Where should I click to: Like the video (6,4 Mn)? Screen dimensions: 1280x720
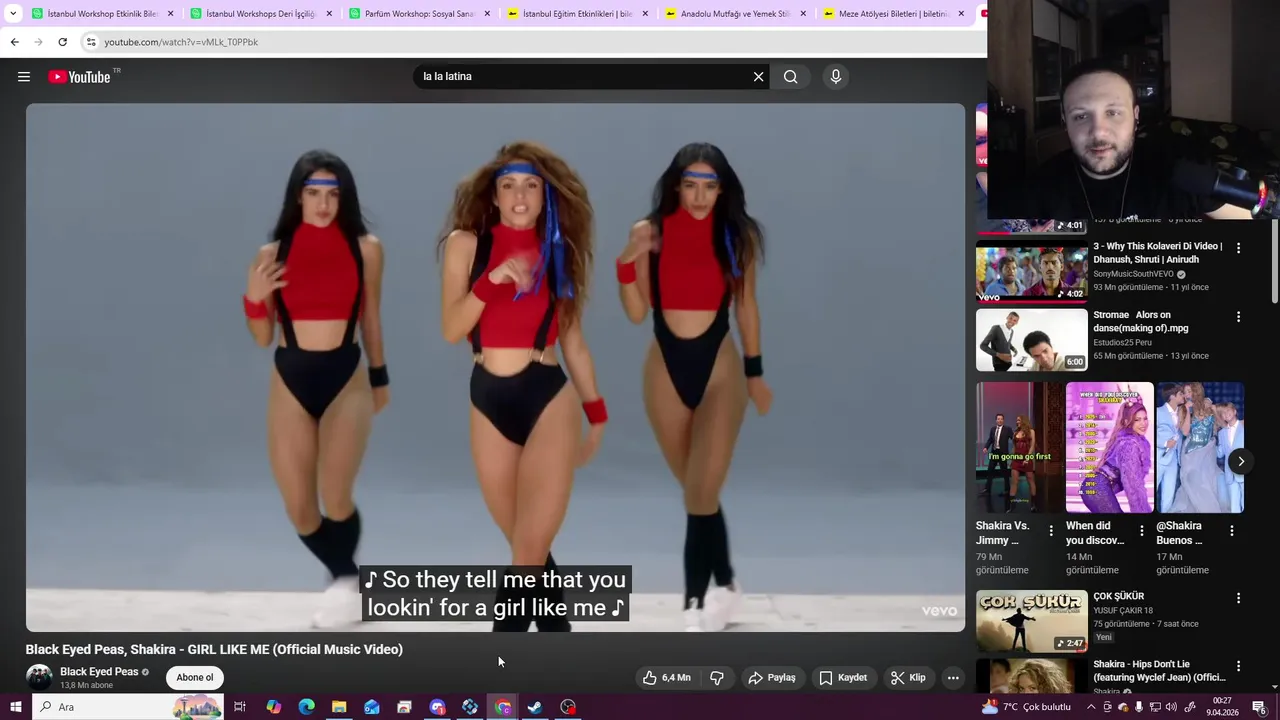click(x=667, y=677)
